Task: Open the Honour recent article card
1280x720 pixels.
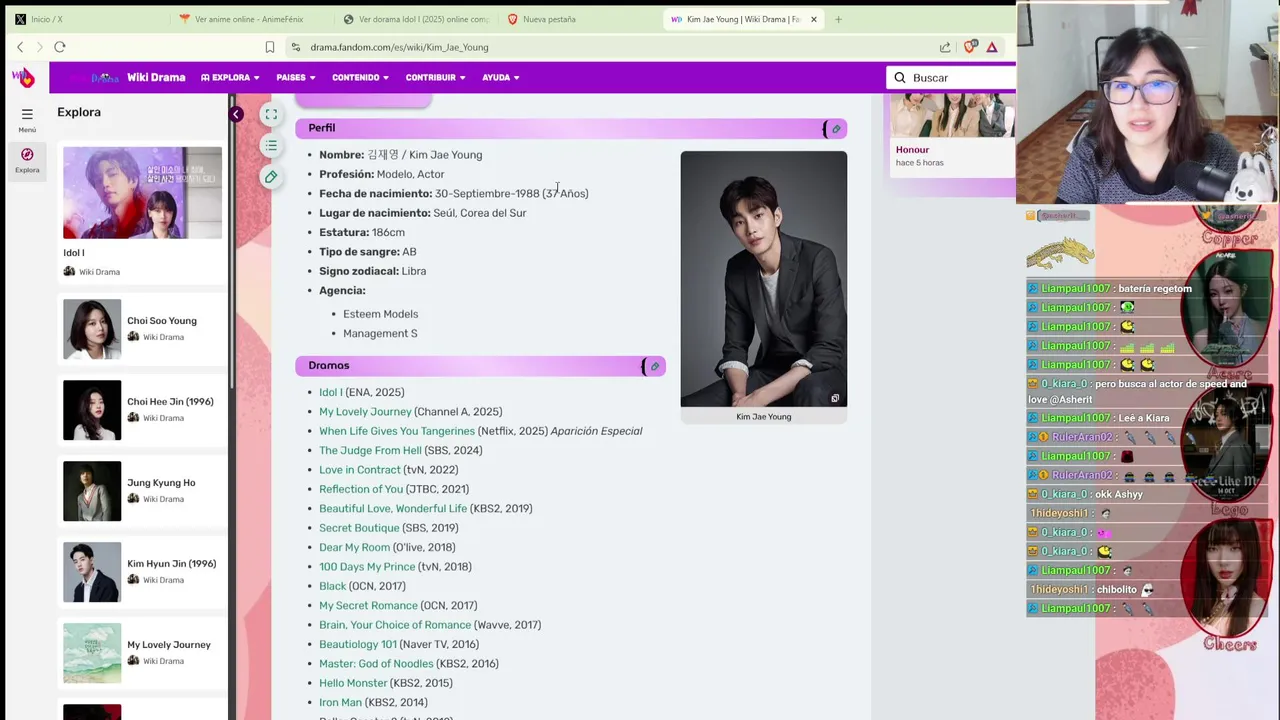Action: tap(952, 135)
